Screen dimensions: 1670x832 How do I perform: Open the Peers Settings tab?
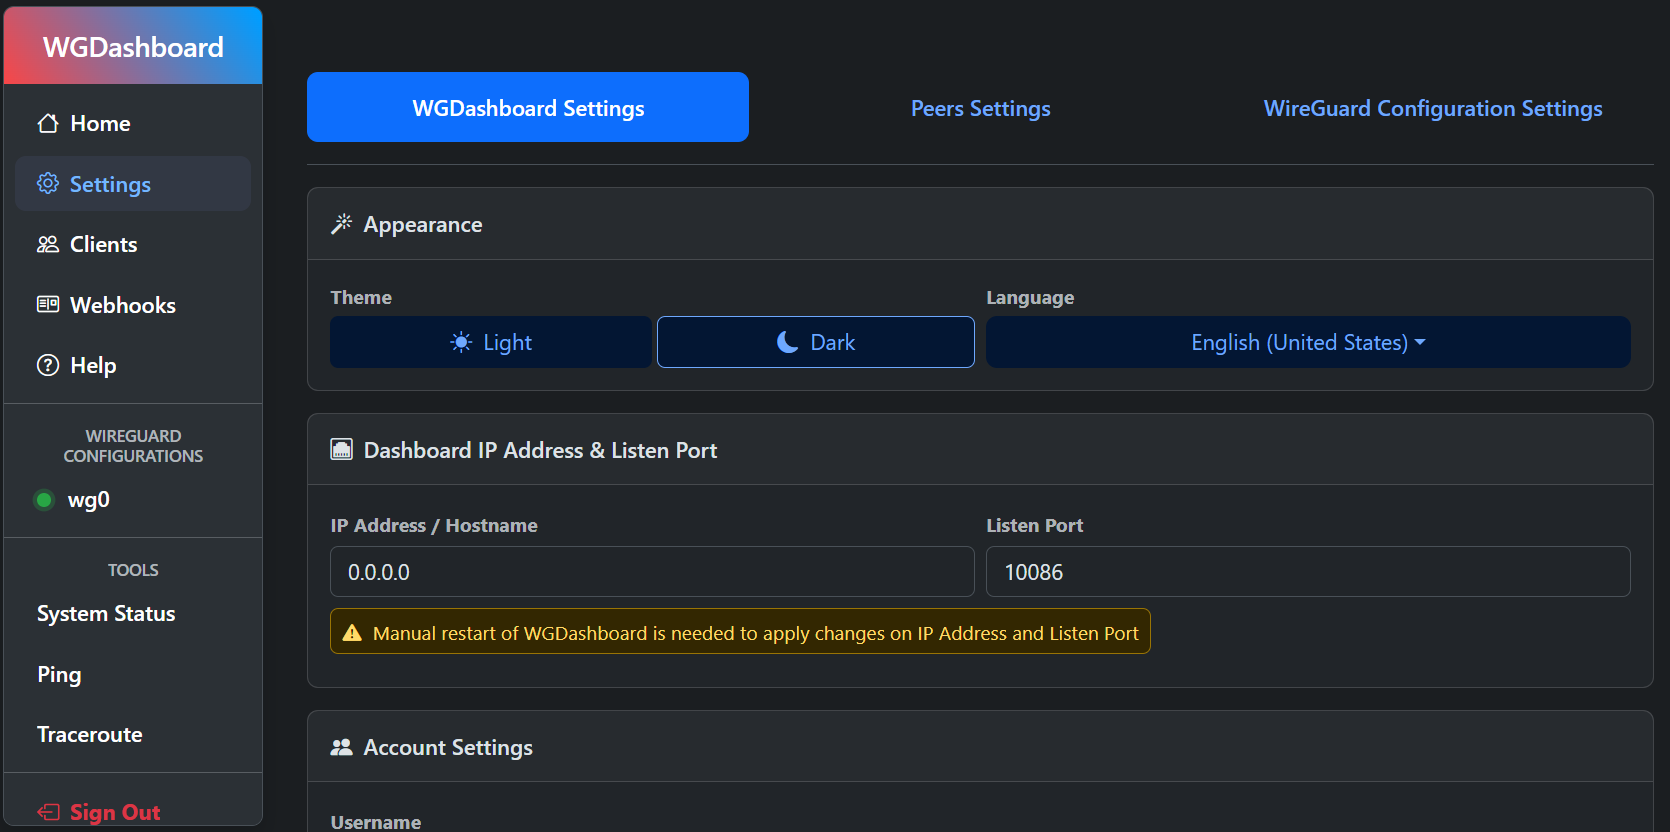[x=980, y=108]
